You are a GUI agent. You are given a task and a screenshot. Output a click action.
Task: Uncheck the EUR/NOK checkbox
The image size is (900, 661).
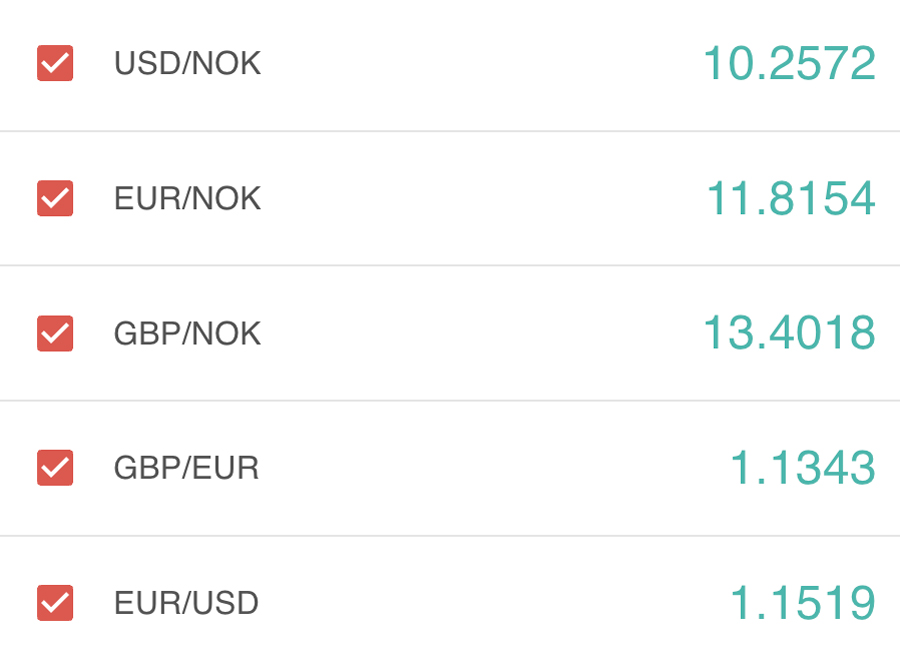(55, 198)
